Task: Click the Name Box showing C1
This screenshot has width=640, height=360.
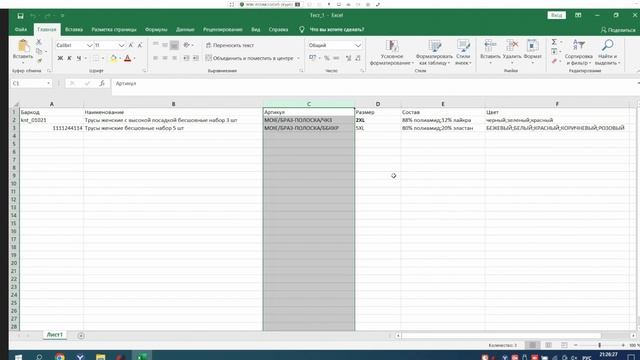Action: pyautogui.click(x=31, y=83)
